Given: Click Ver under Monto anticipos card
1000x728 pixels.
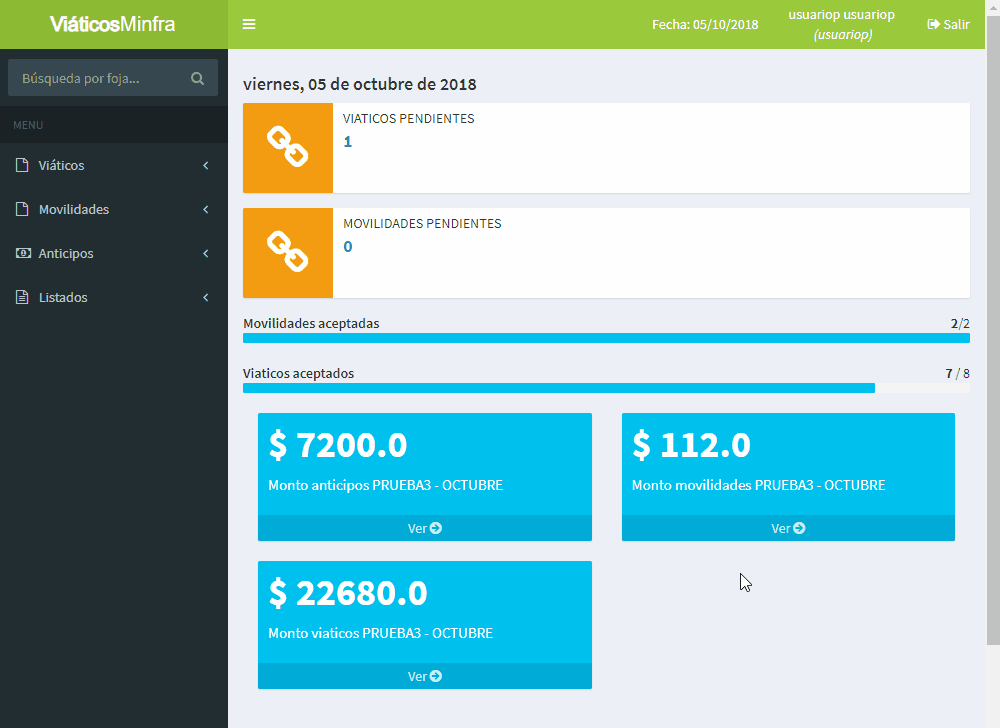Looking at the screenshot, I should click(424, 528).
